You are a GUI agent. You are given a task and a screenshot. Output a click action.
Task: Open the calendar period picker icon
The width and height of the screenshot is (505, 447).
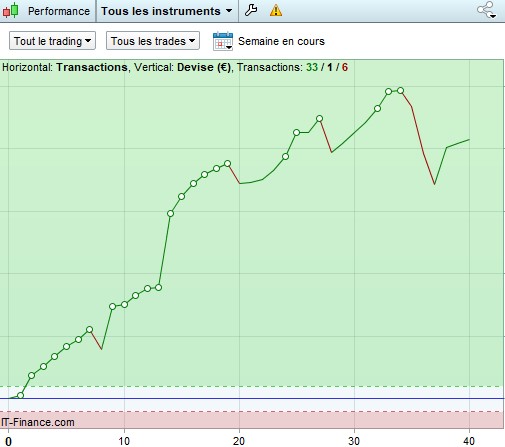(223, 41)
